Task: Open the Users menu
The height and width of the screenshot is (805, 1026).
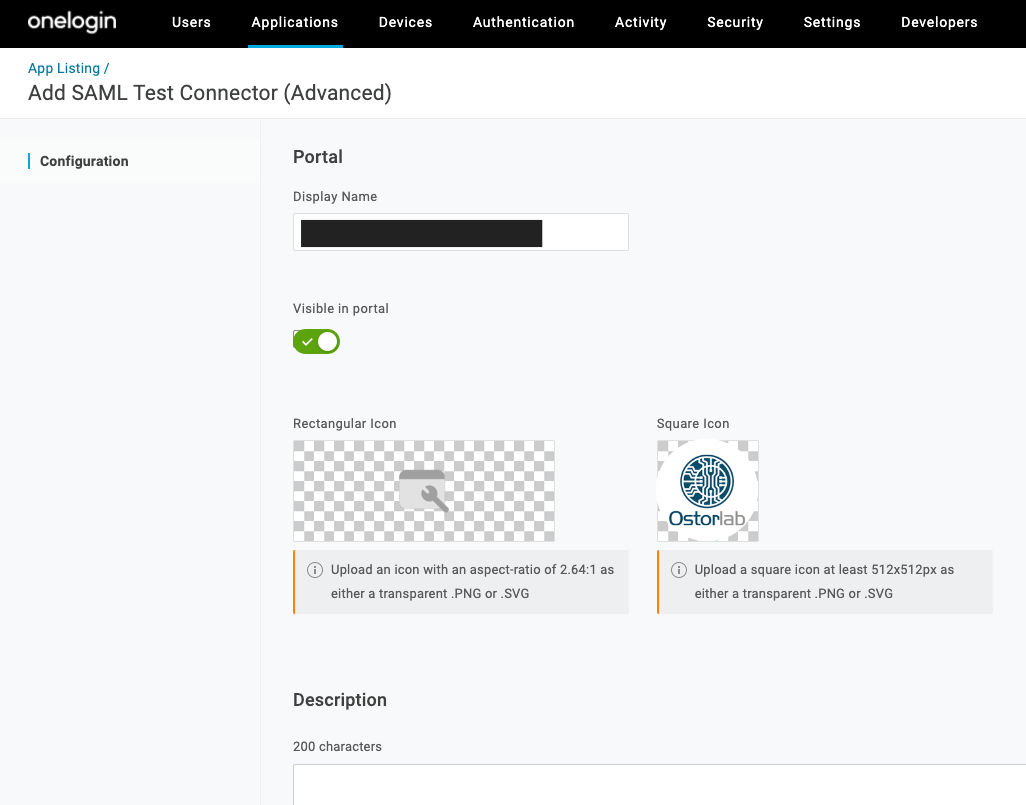Action: click(x=191, y=22)
